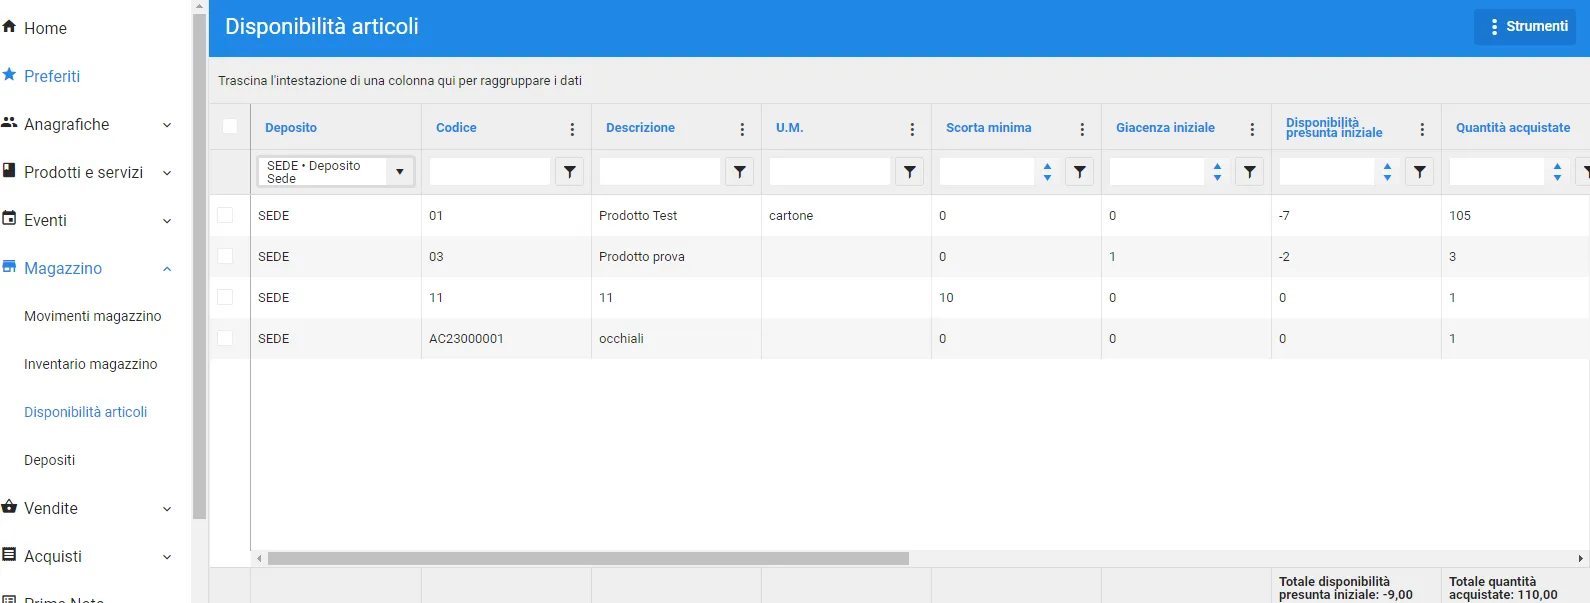Click Disponibilità presunta filter stepper arrows
This screenshot has width=1590, height=603.
pos(1387,172)
